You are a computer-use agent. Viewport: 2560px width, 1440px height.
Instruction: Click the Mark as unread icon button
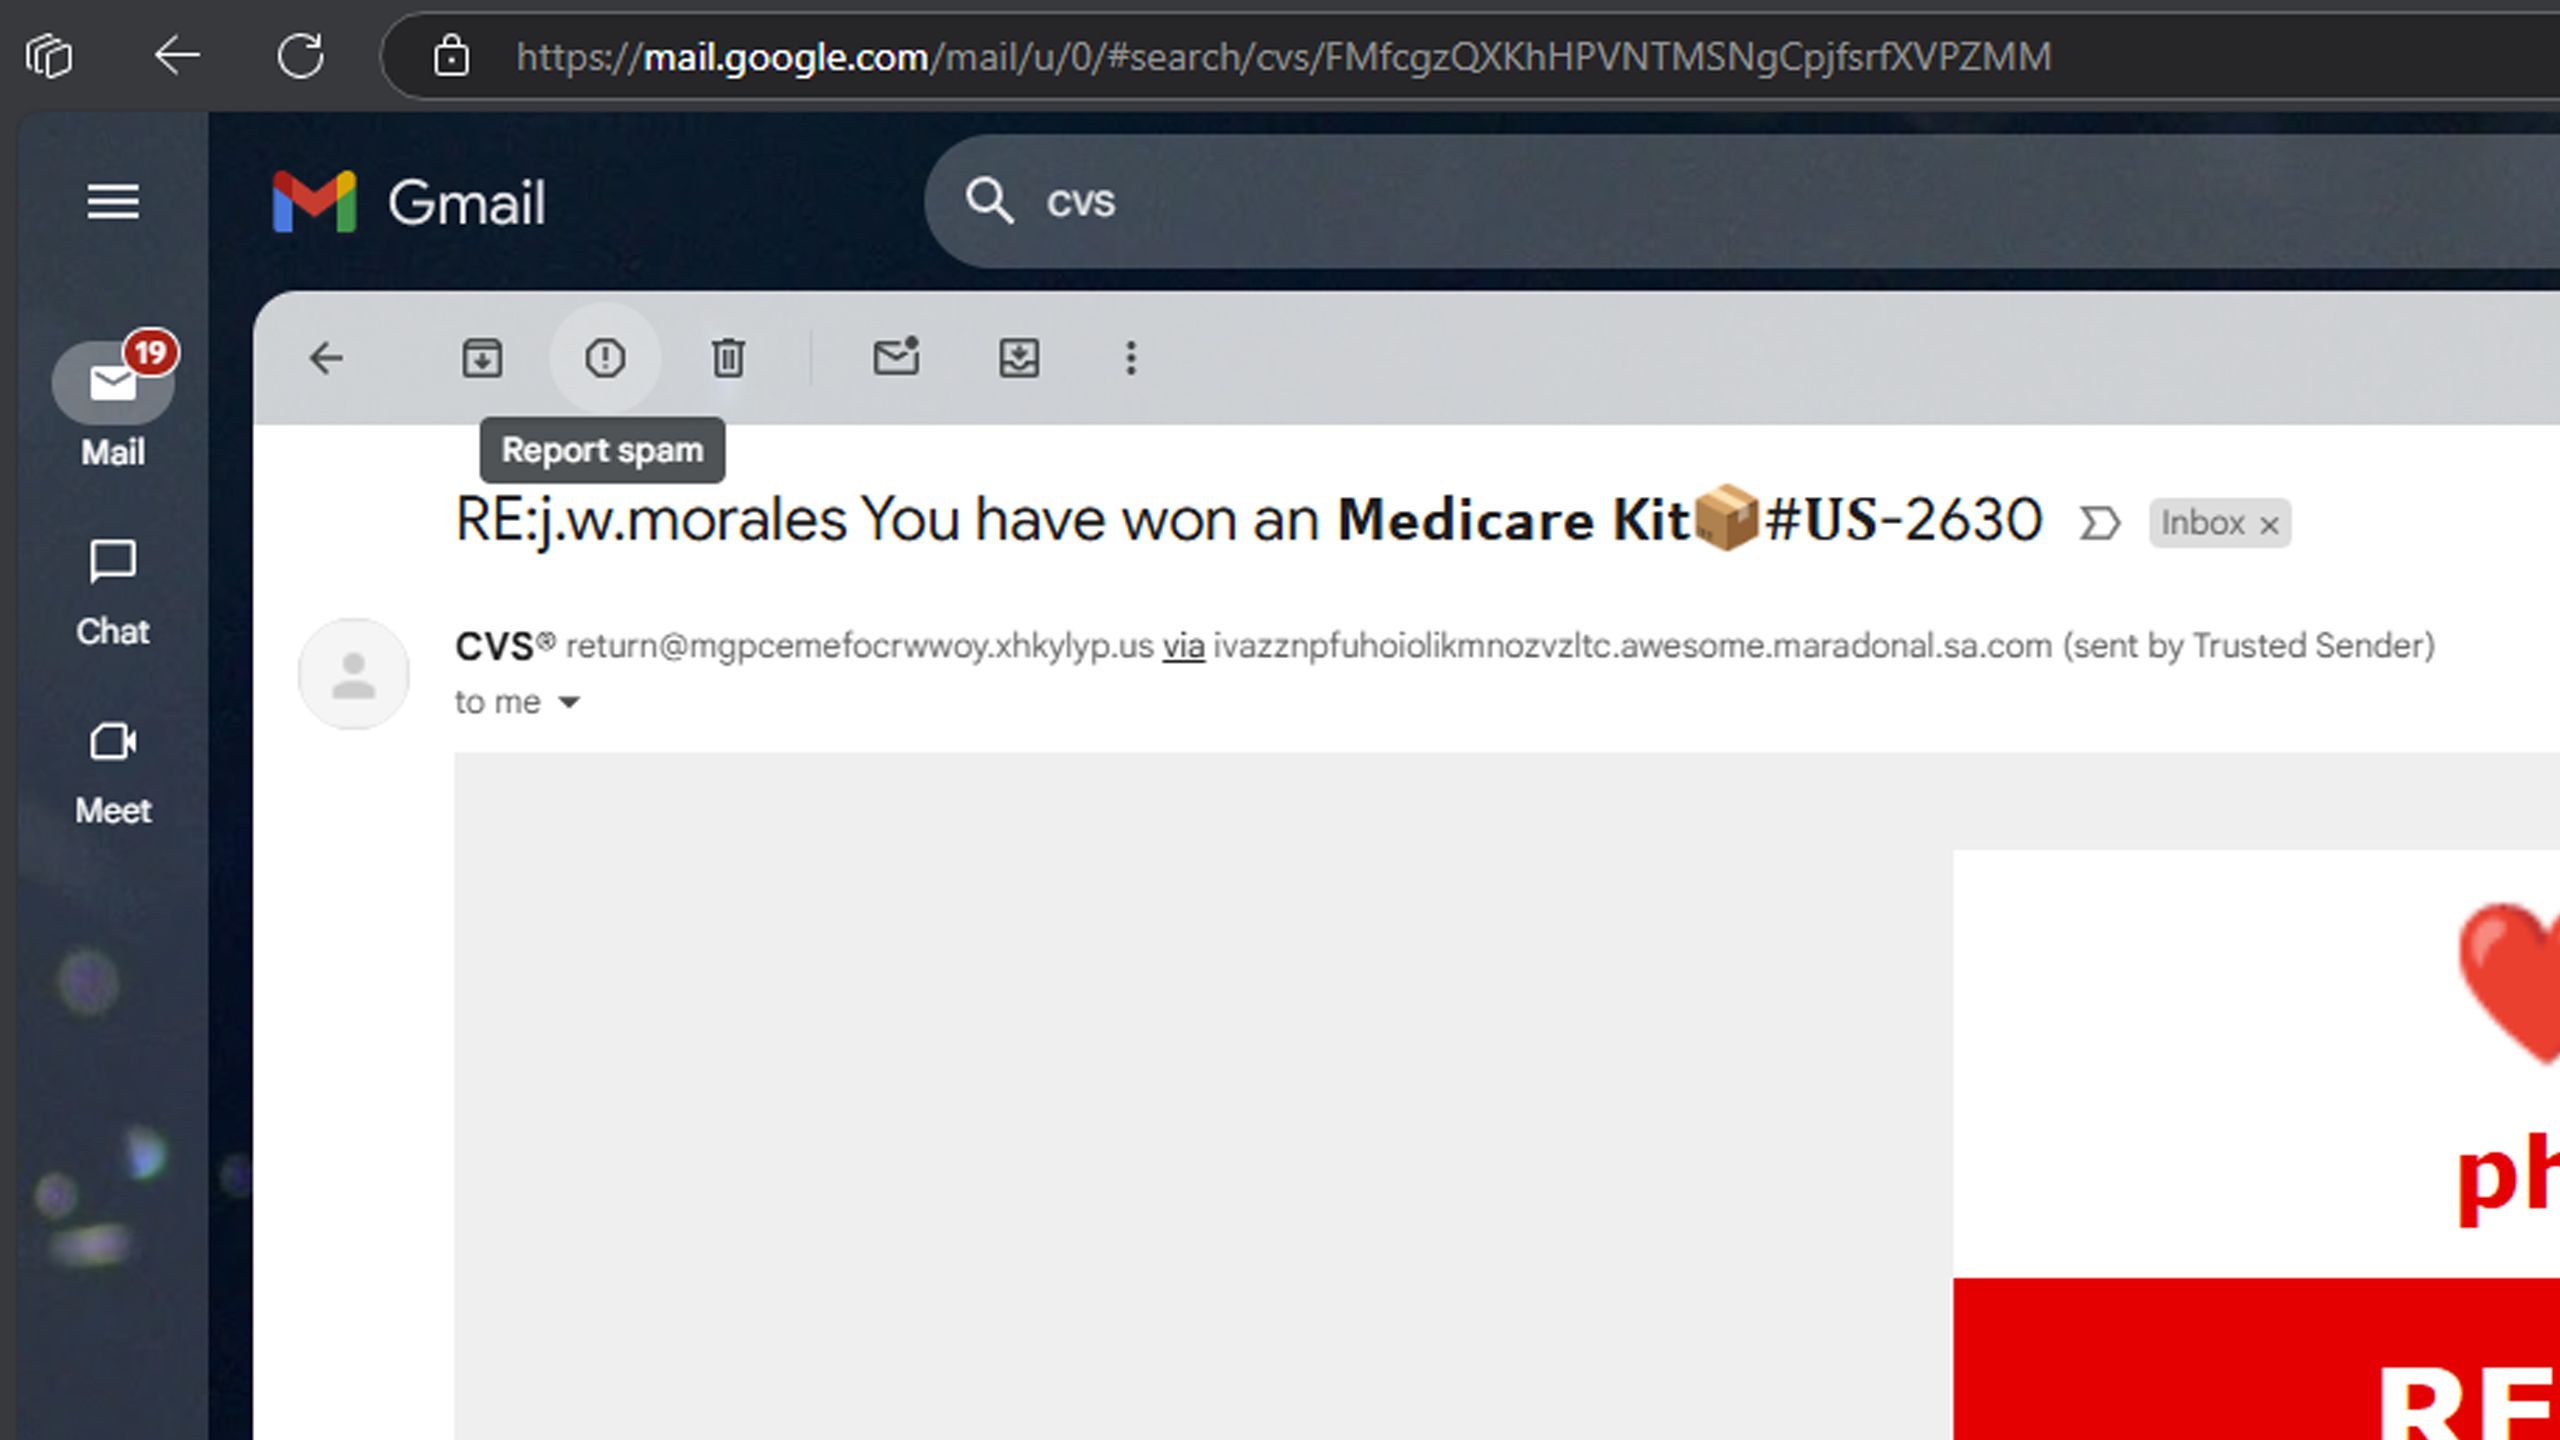pos(895,357)
